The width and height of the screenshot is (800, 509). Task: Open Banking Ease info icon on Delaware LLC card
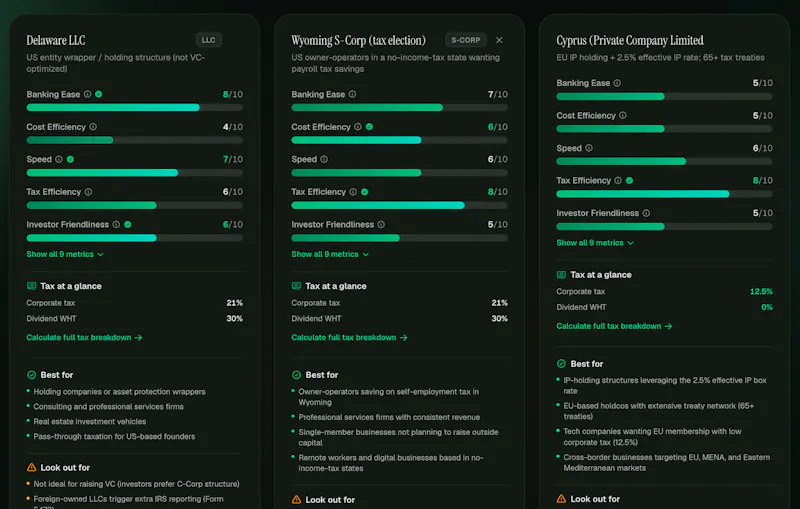pos(87,94)
